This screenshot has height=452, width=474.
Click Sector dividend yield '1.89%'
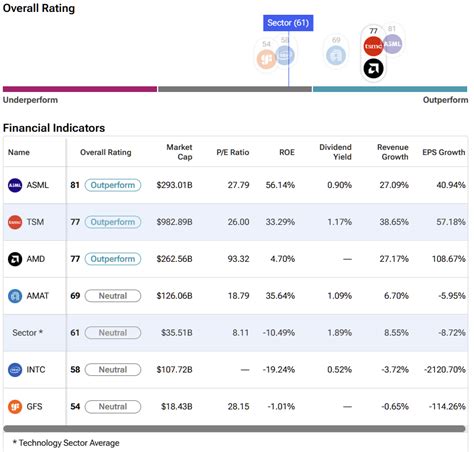[x=340, y=333]
